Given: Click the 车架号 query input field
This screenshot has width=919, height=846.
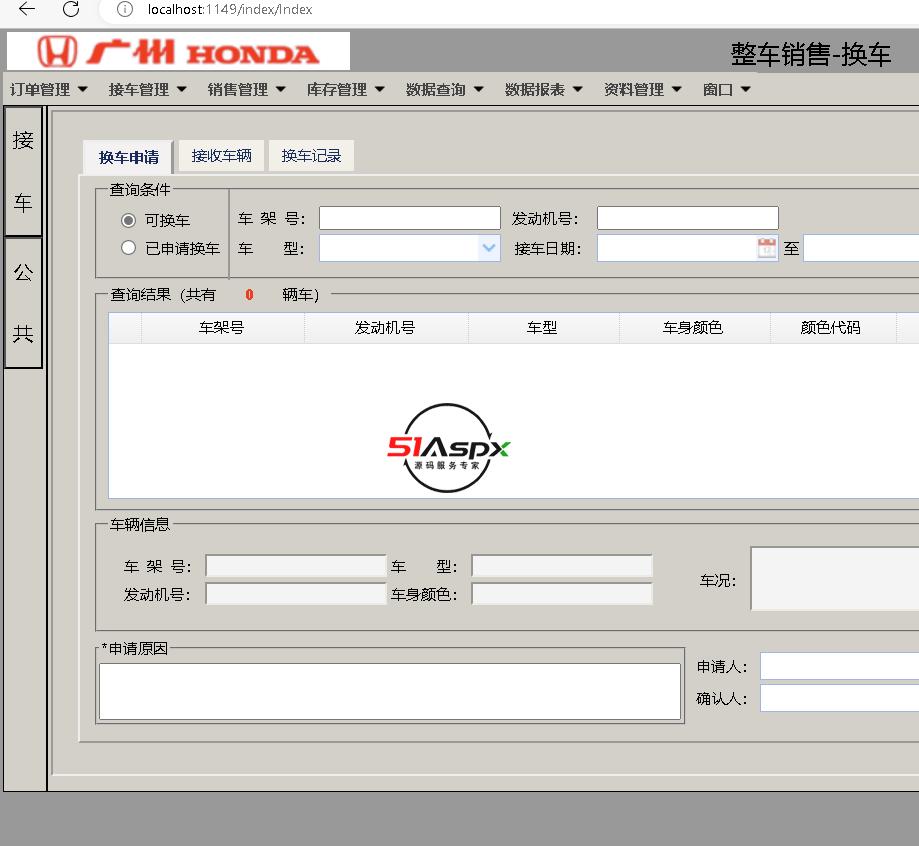Looking at the screenshot, I should (410, 218).
